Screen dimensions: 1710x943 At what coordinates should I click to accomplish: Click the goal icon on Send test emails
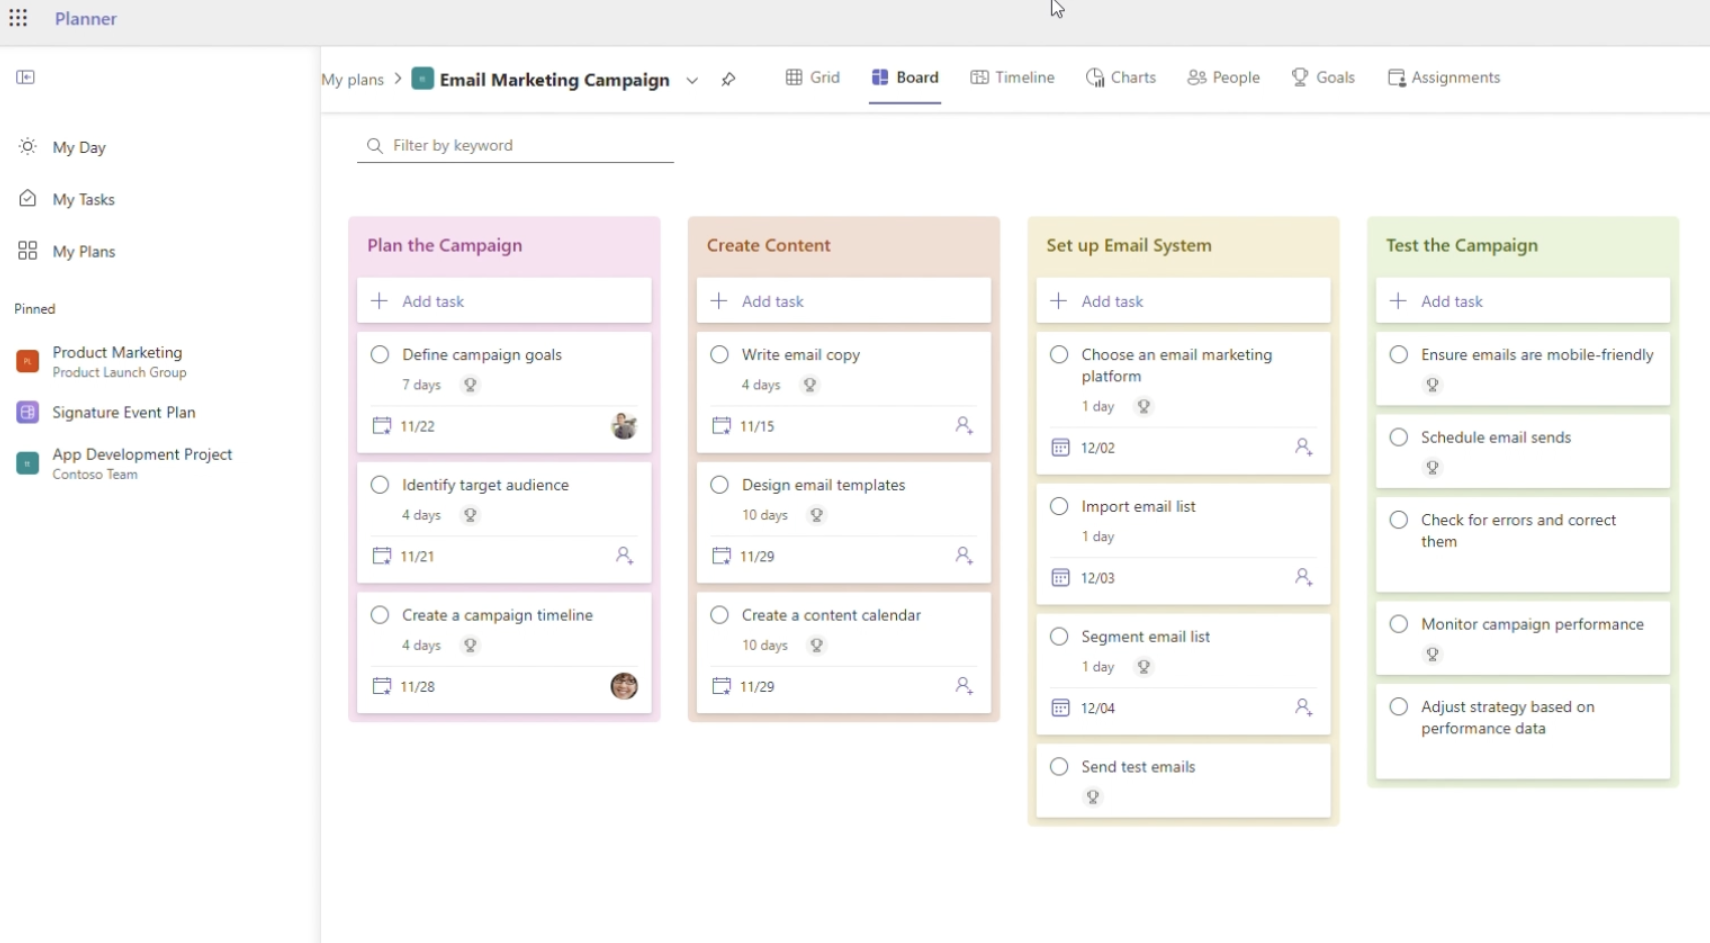tap(1093, 797)
